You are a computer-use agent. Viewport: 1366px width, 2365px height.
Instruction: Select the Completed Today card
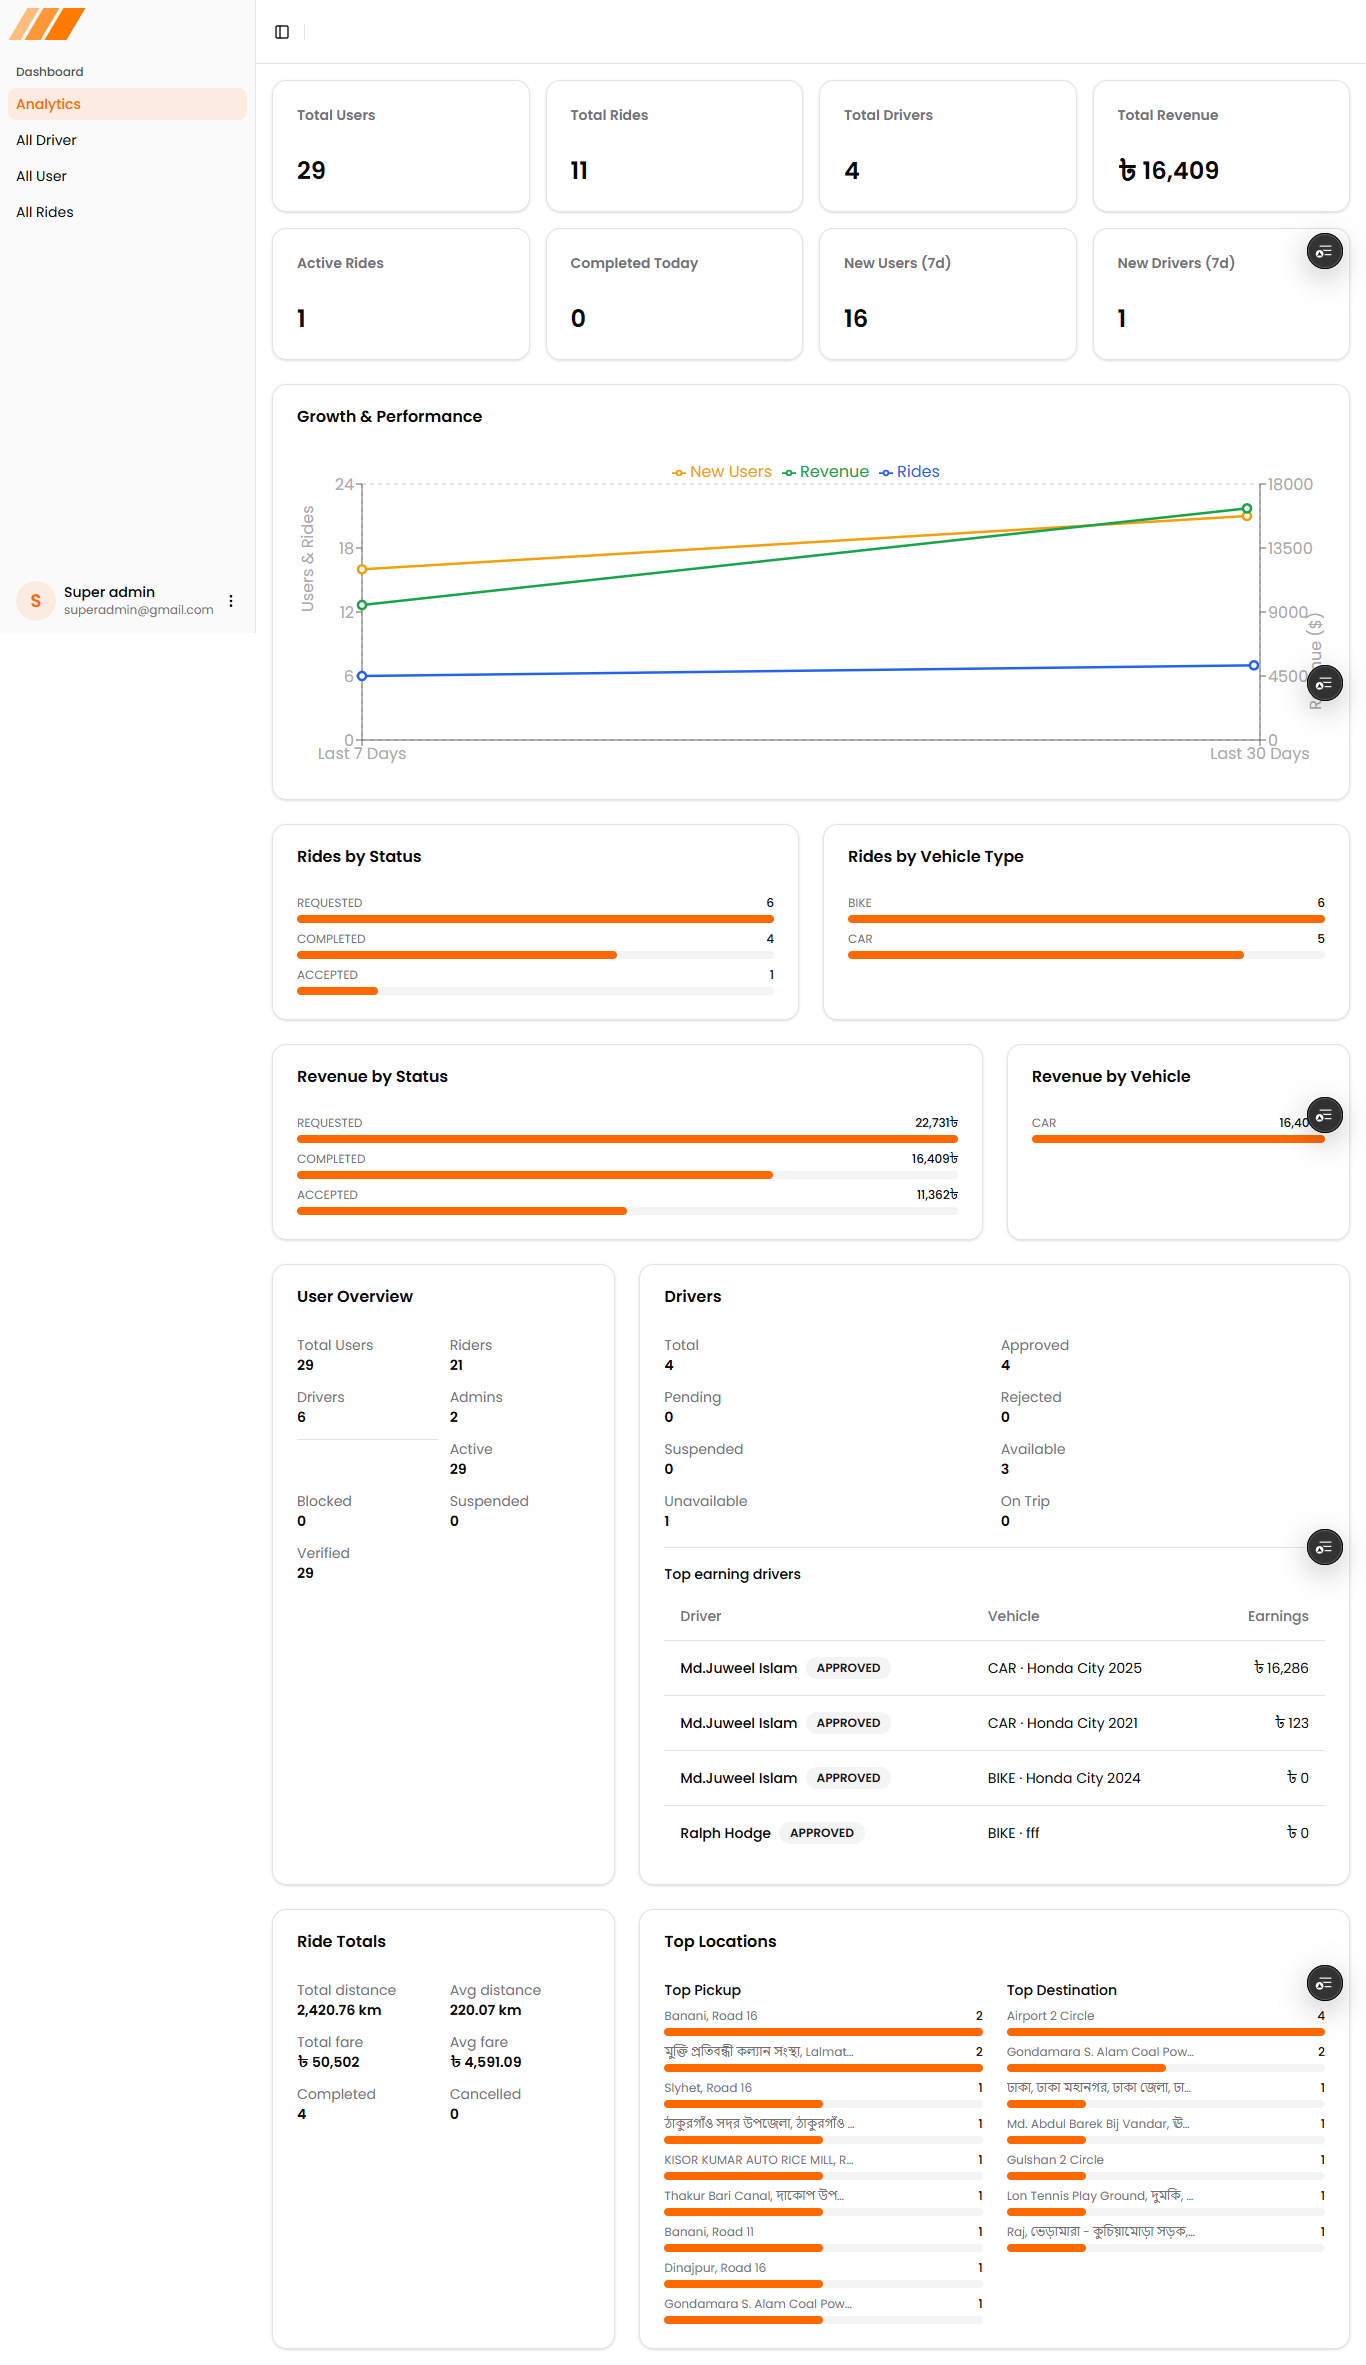click(674, 294)
